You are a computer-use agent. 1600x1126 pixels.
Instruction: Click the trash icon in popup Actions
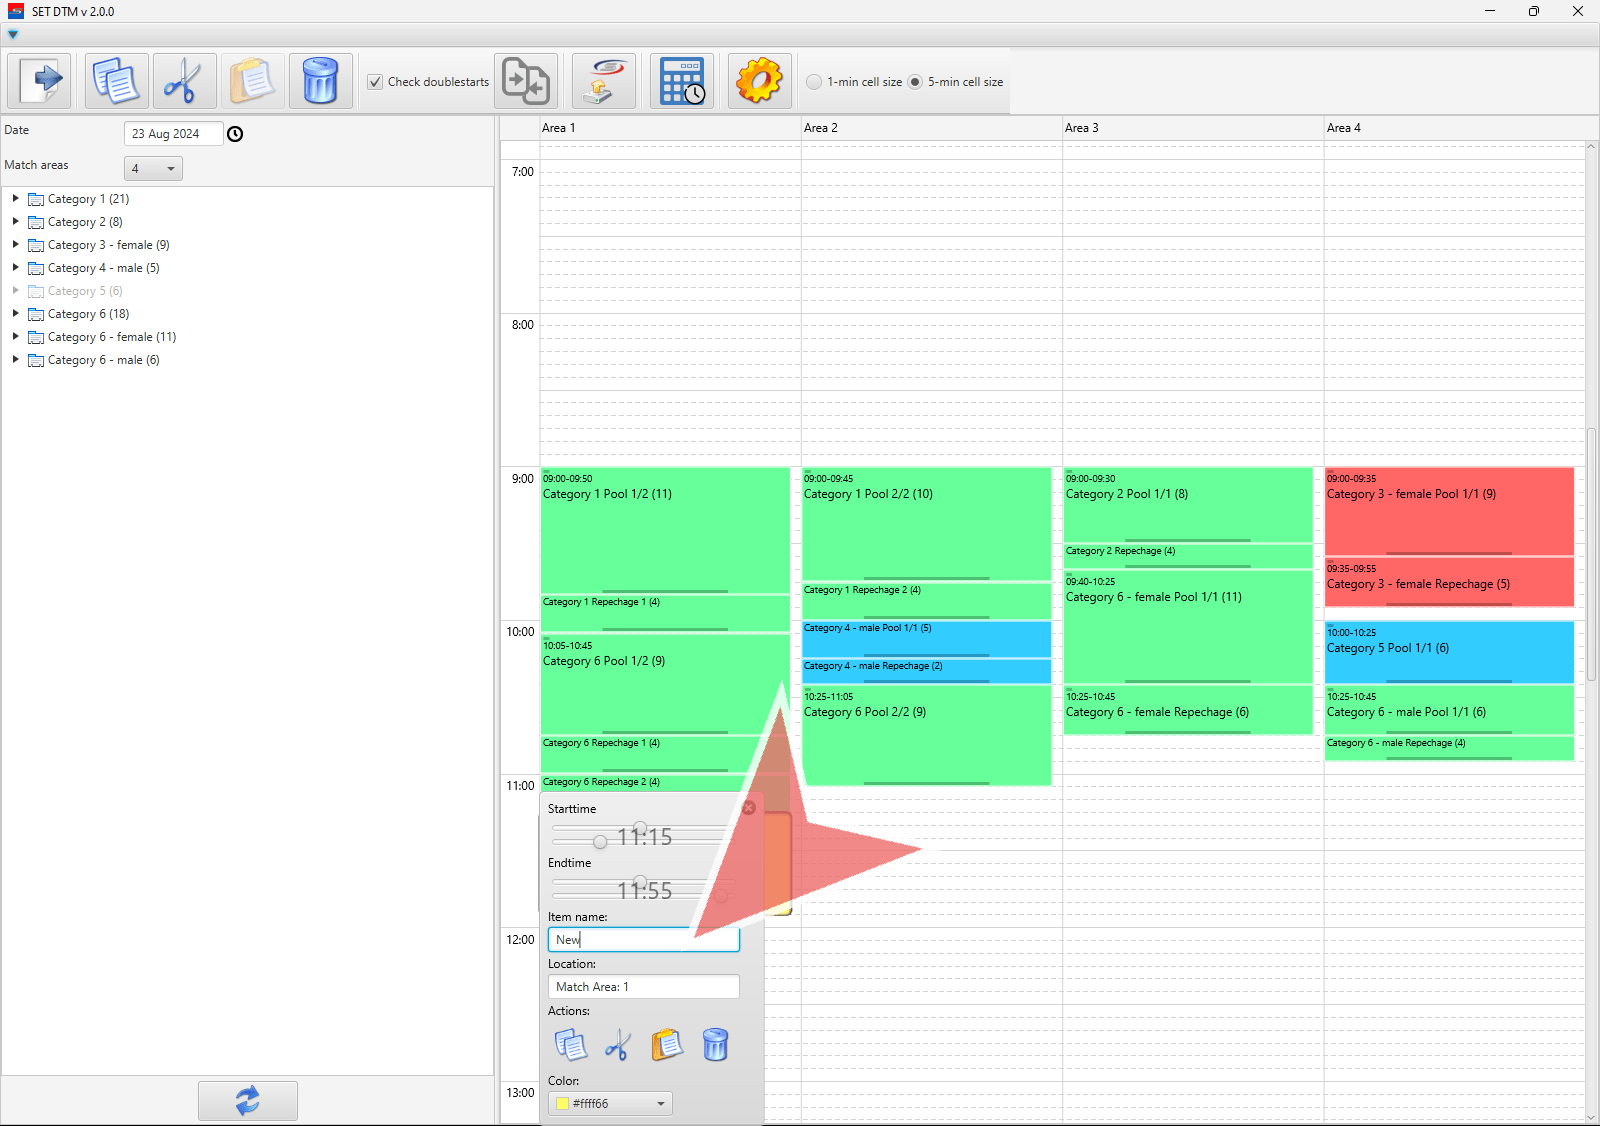[715, 1045]
